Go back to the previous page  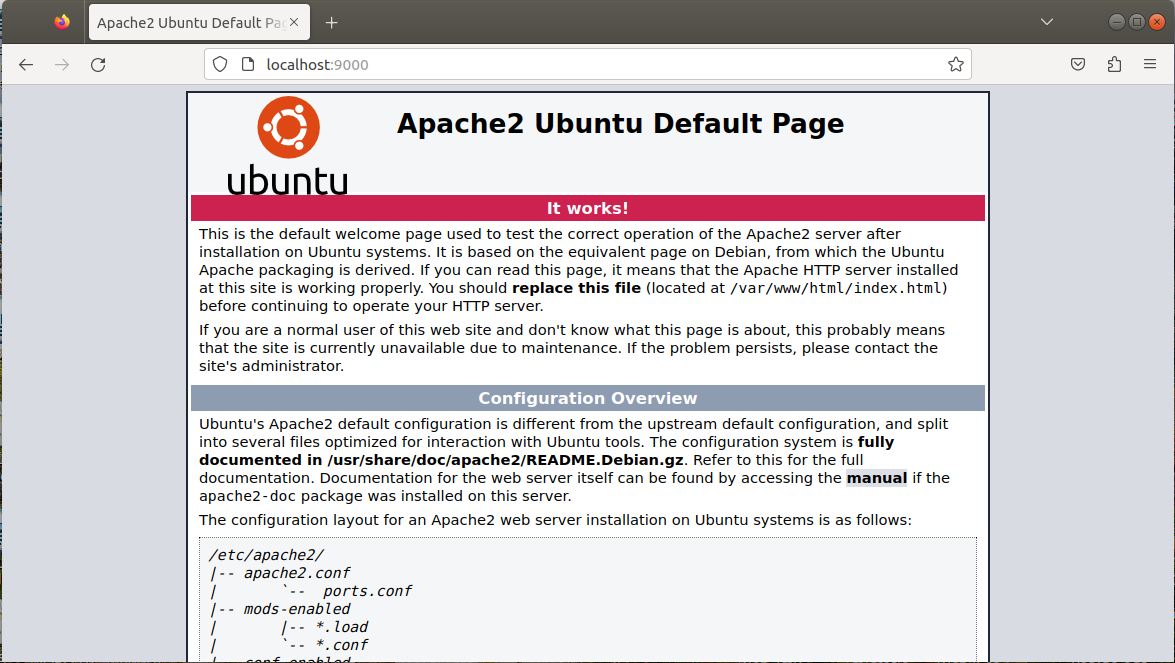tap(26, 65)
